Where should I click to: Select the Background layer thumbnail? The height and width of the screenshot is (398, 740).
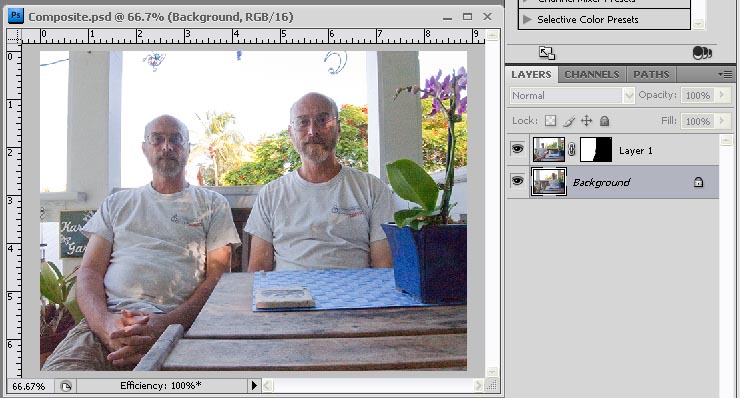[x=548, y=181]
